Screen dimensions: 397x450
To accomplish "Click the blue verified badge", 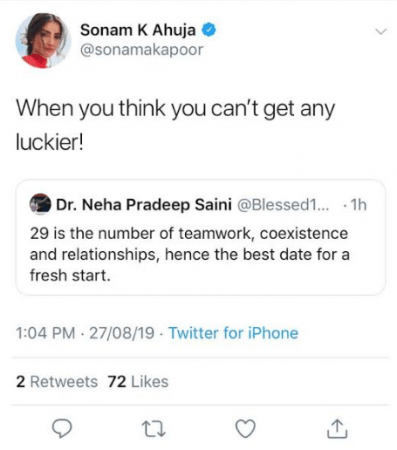I will 209,30.
